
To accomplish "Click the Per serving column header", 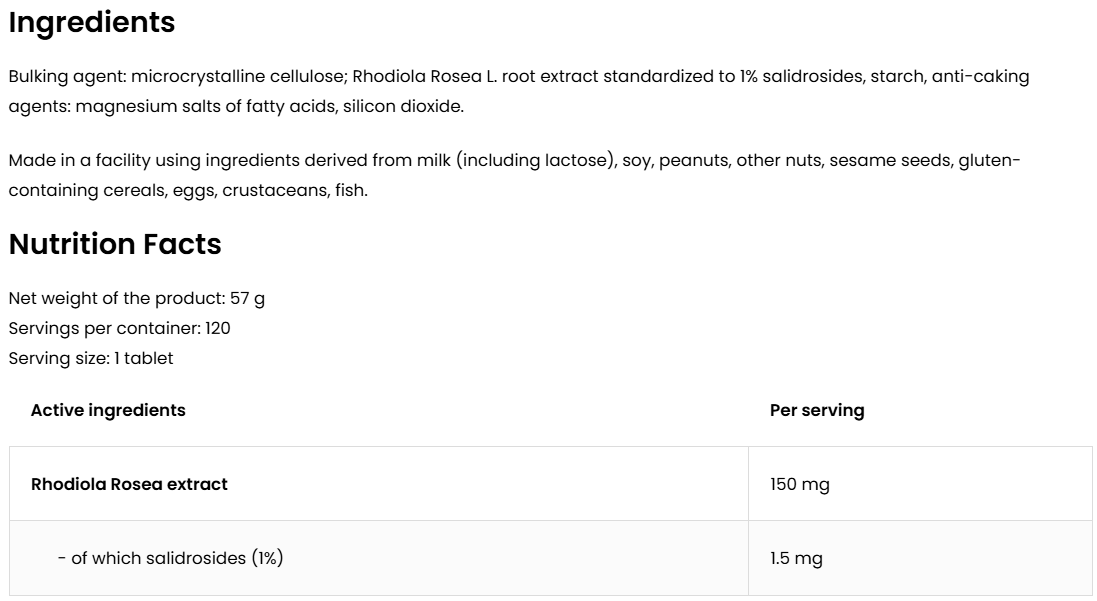I will click(x=817, y=410).
